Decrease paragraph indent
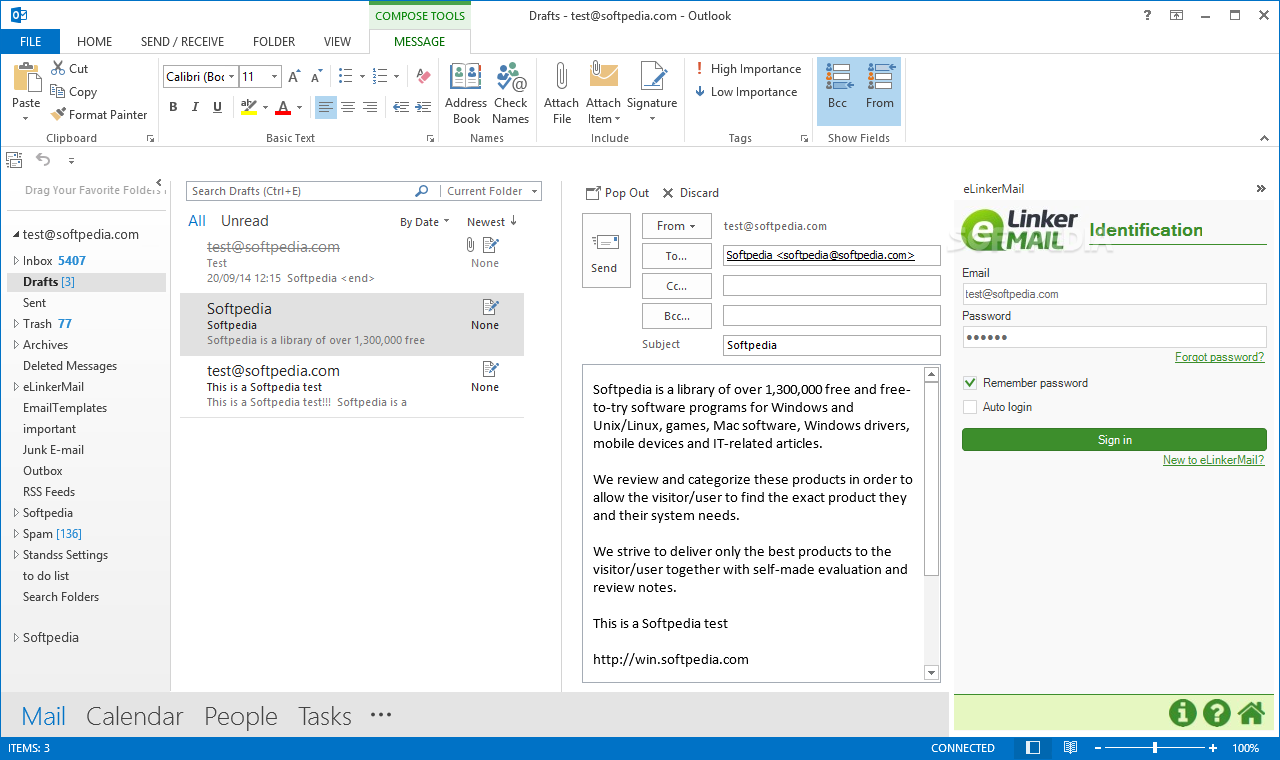The height and width of the screenshot is (760, 1280). tap(401, 107)
